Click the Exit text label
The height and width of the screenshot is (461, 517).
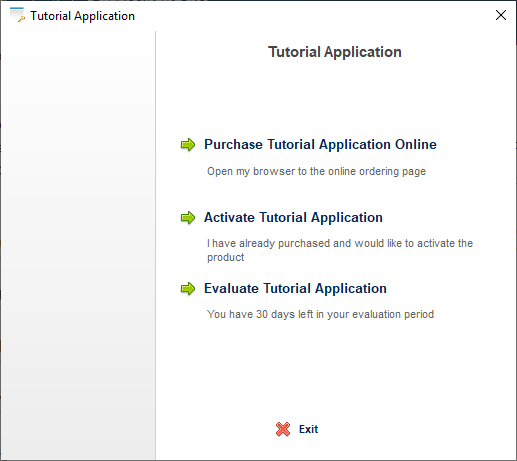tap(308, 429)
